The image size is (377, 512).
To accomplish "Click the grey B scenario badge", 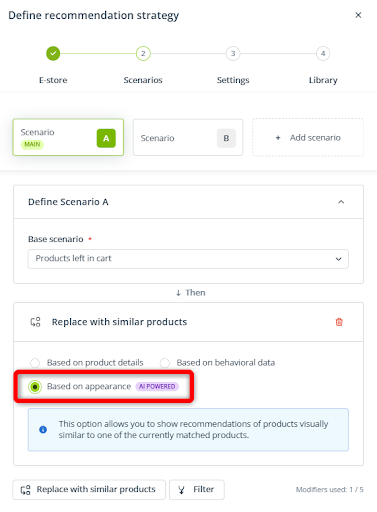I will tap(226, 138).
